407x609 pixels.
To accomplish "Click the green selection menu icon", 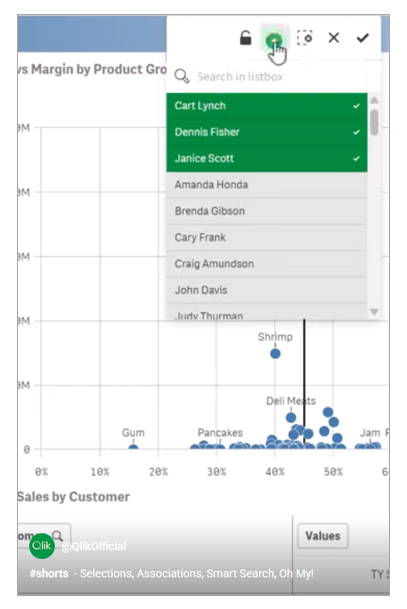I will click(274, 39).
